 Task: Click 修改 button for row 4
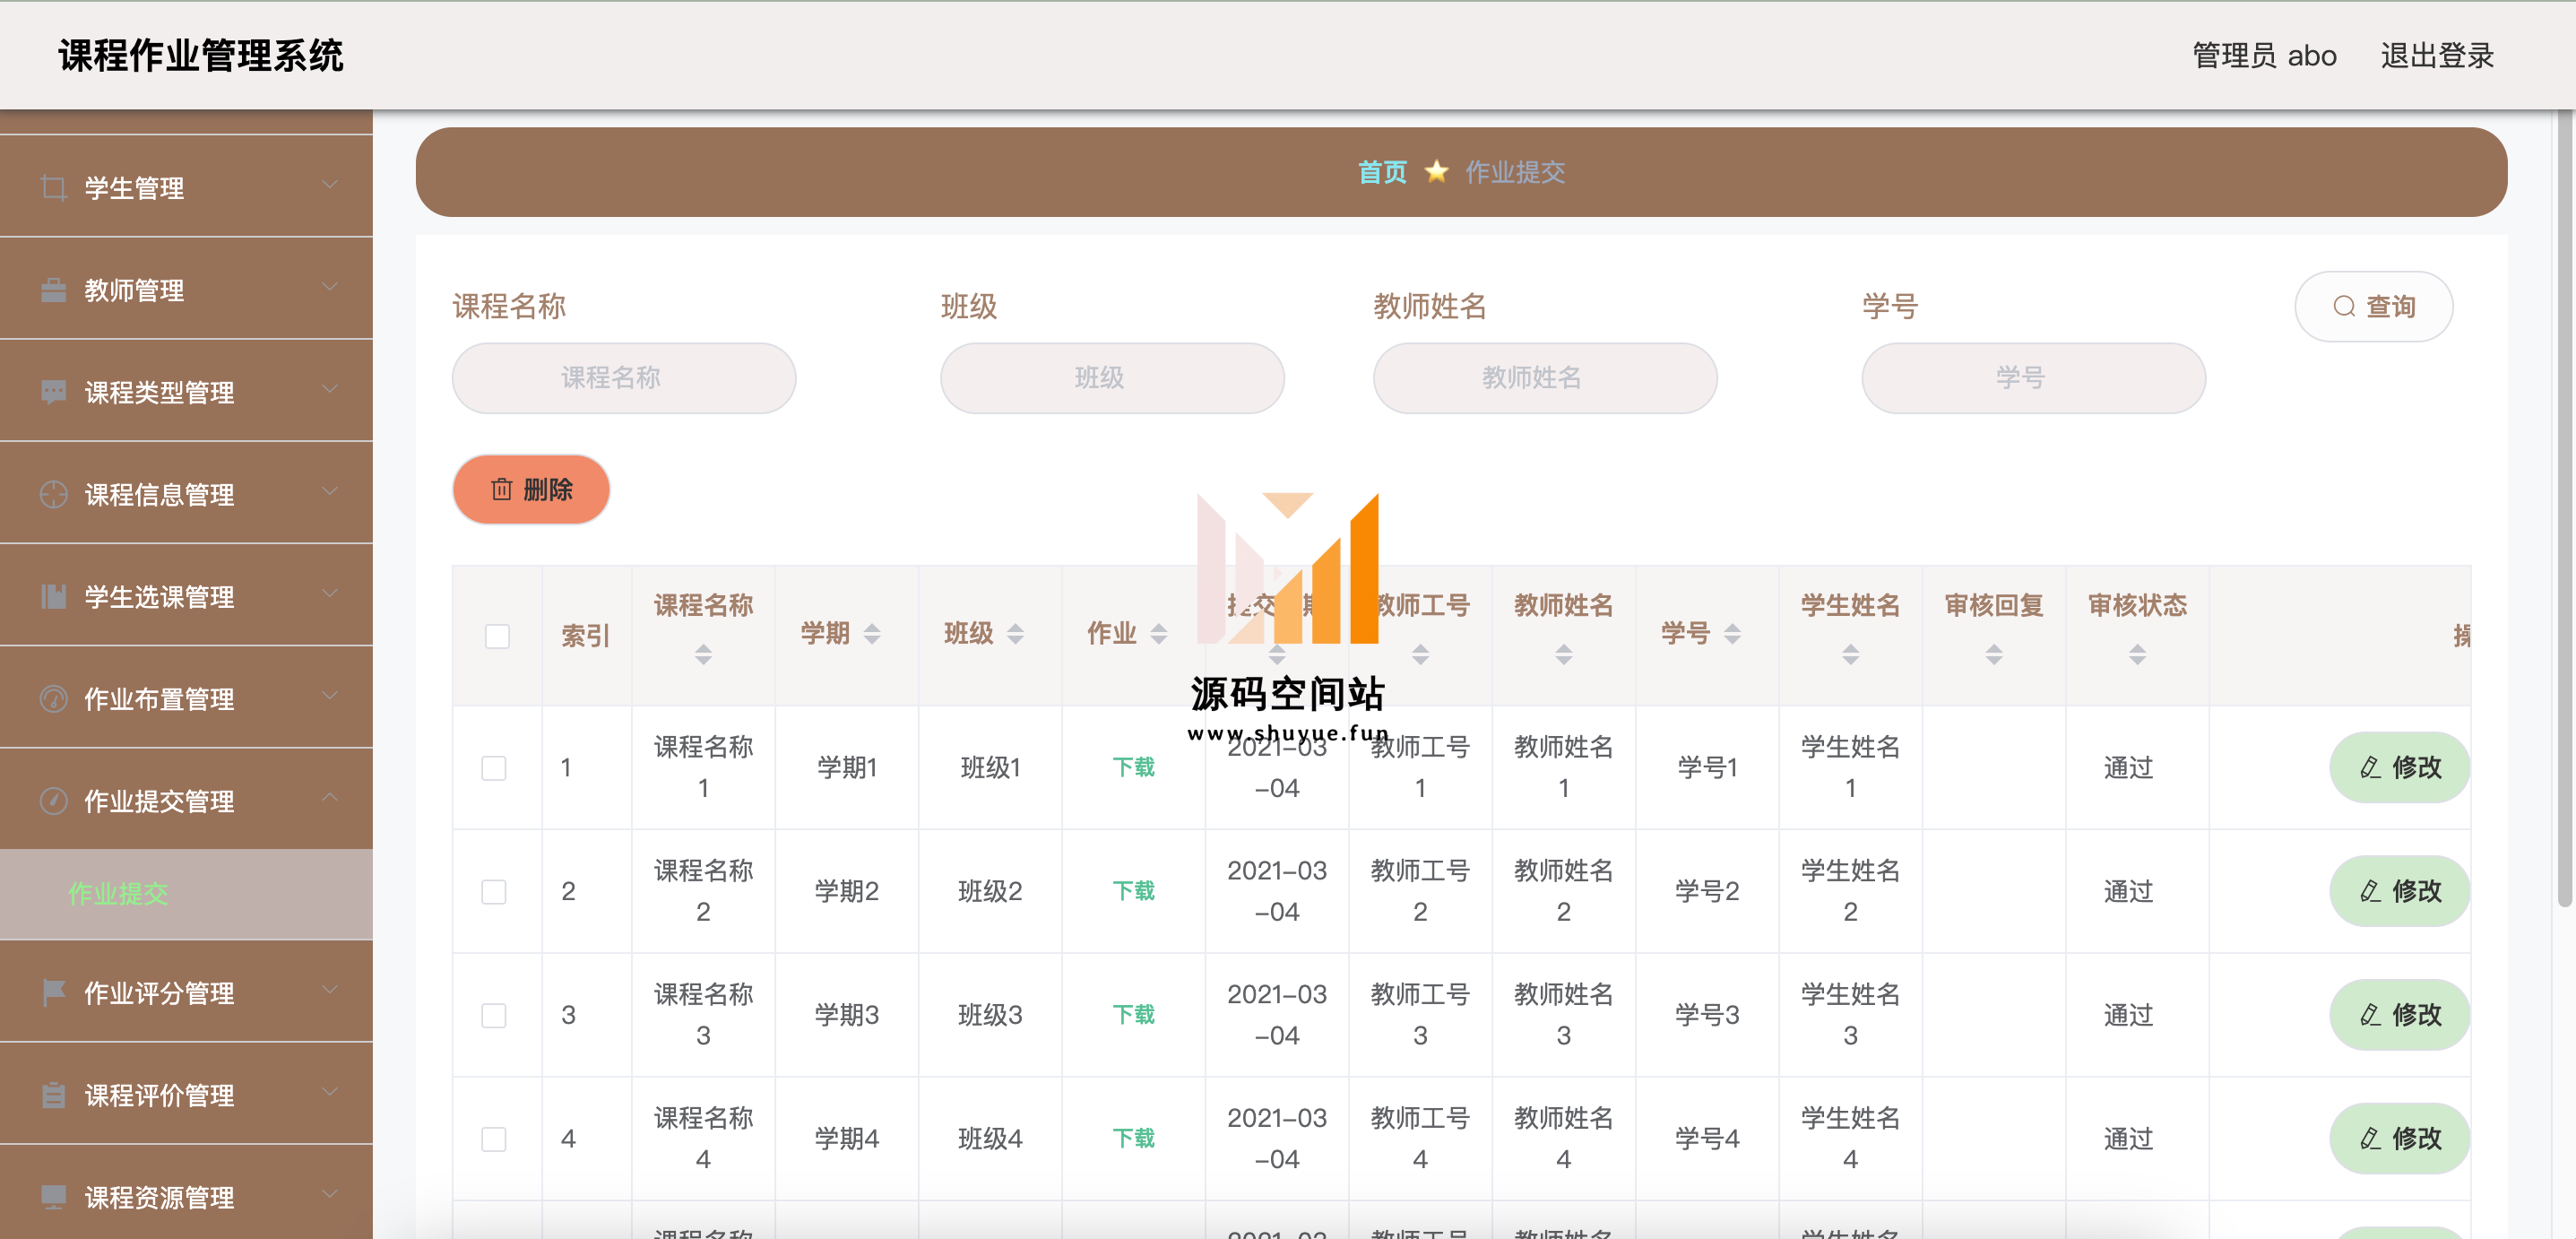pos(2399,1138)
